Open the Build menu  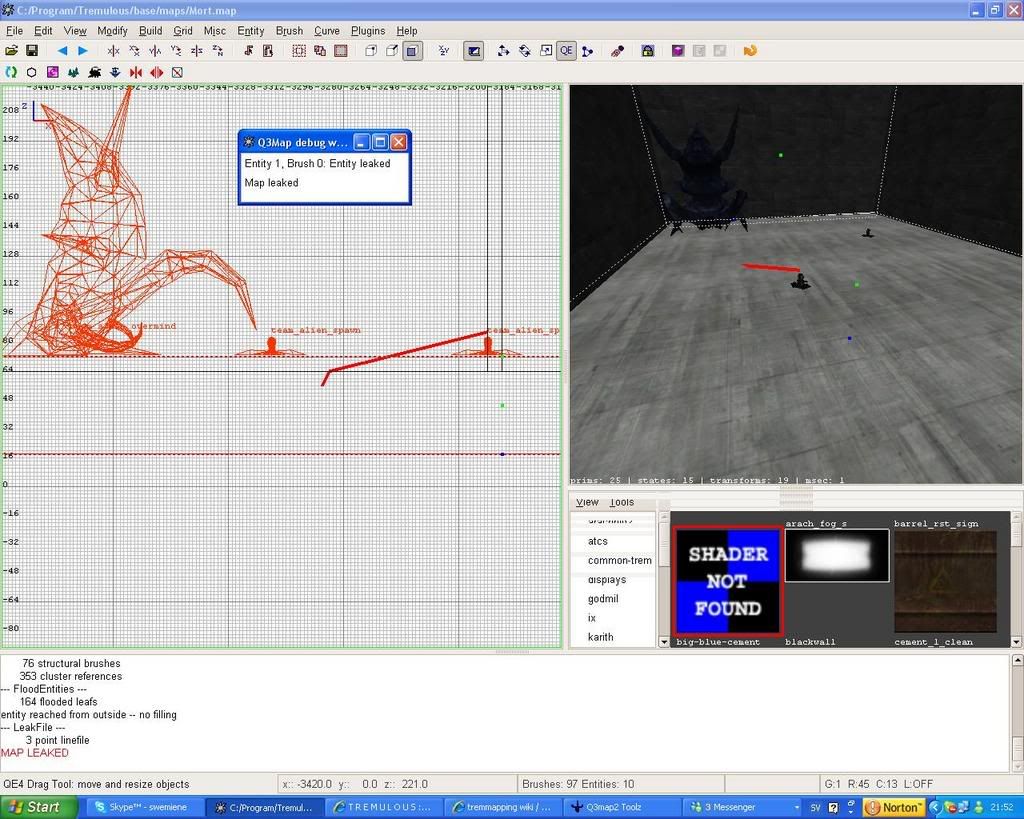tap(150, 31)
